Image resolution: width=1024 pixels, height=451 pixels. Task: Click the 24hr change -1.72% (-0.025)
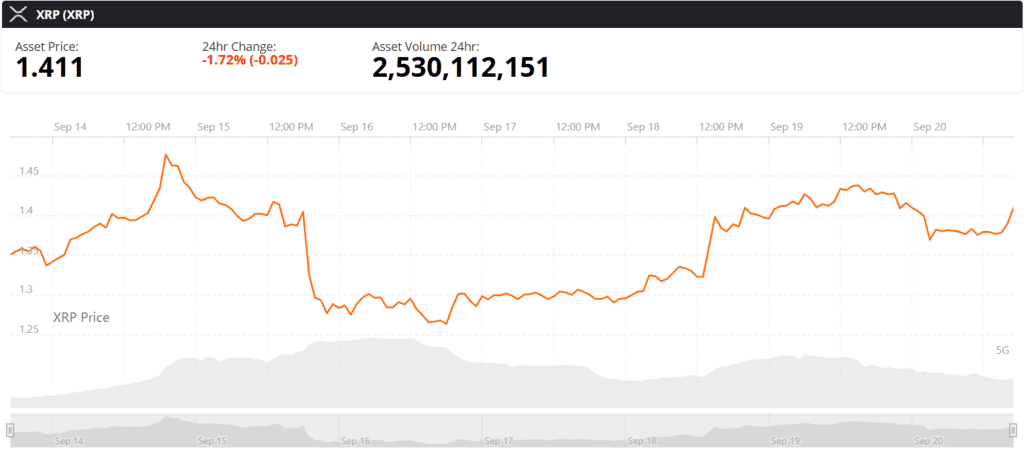250,60
